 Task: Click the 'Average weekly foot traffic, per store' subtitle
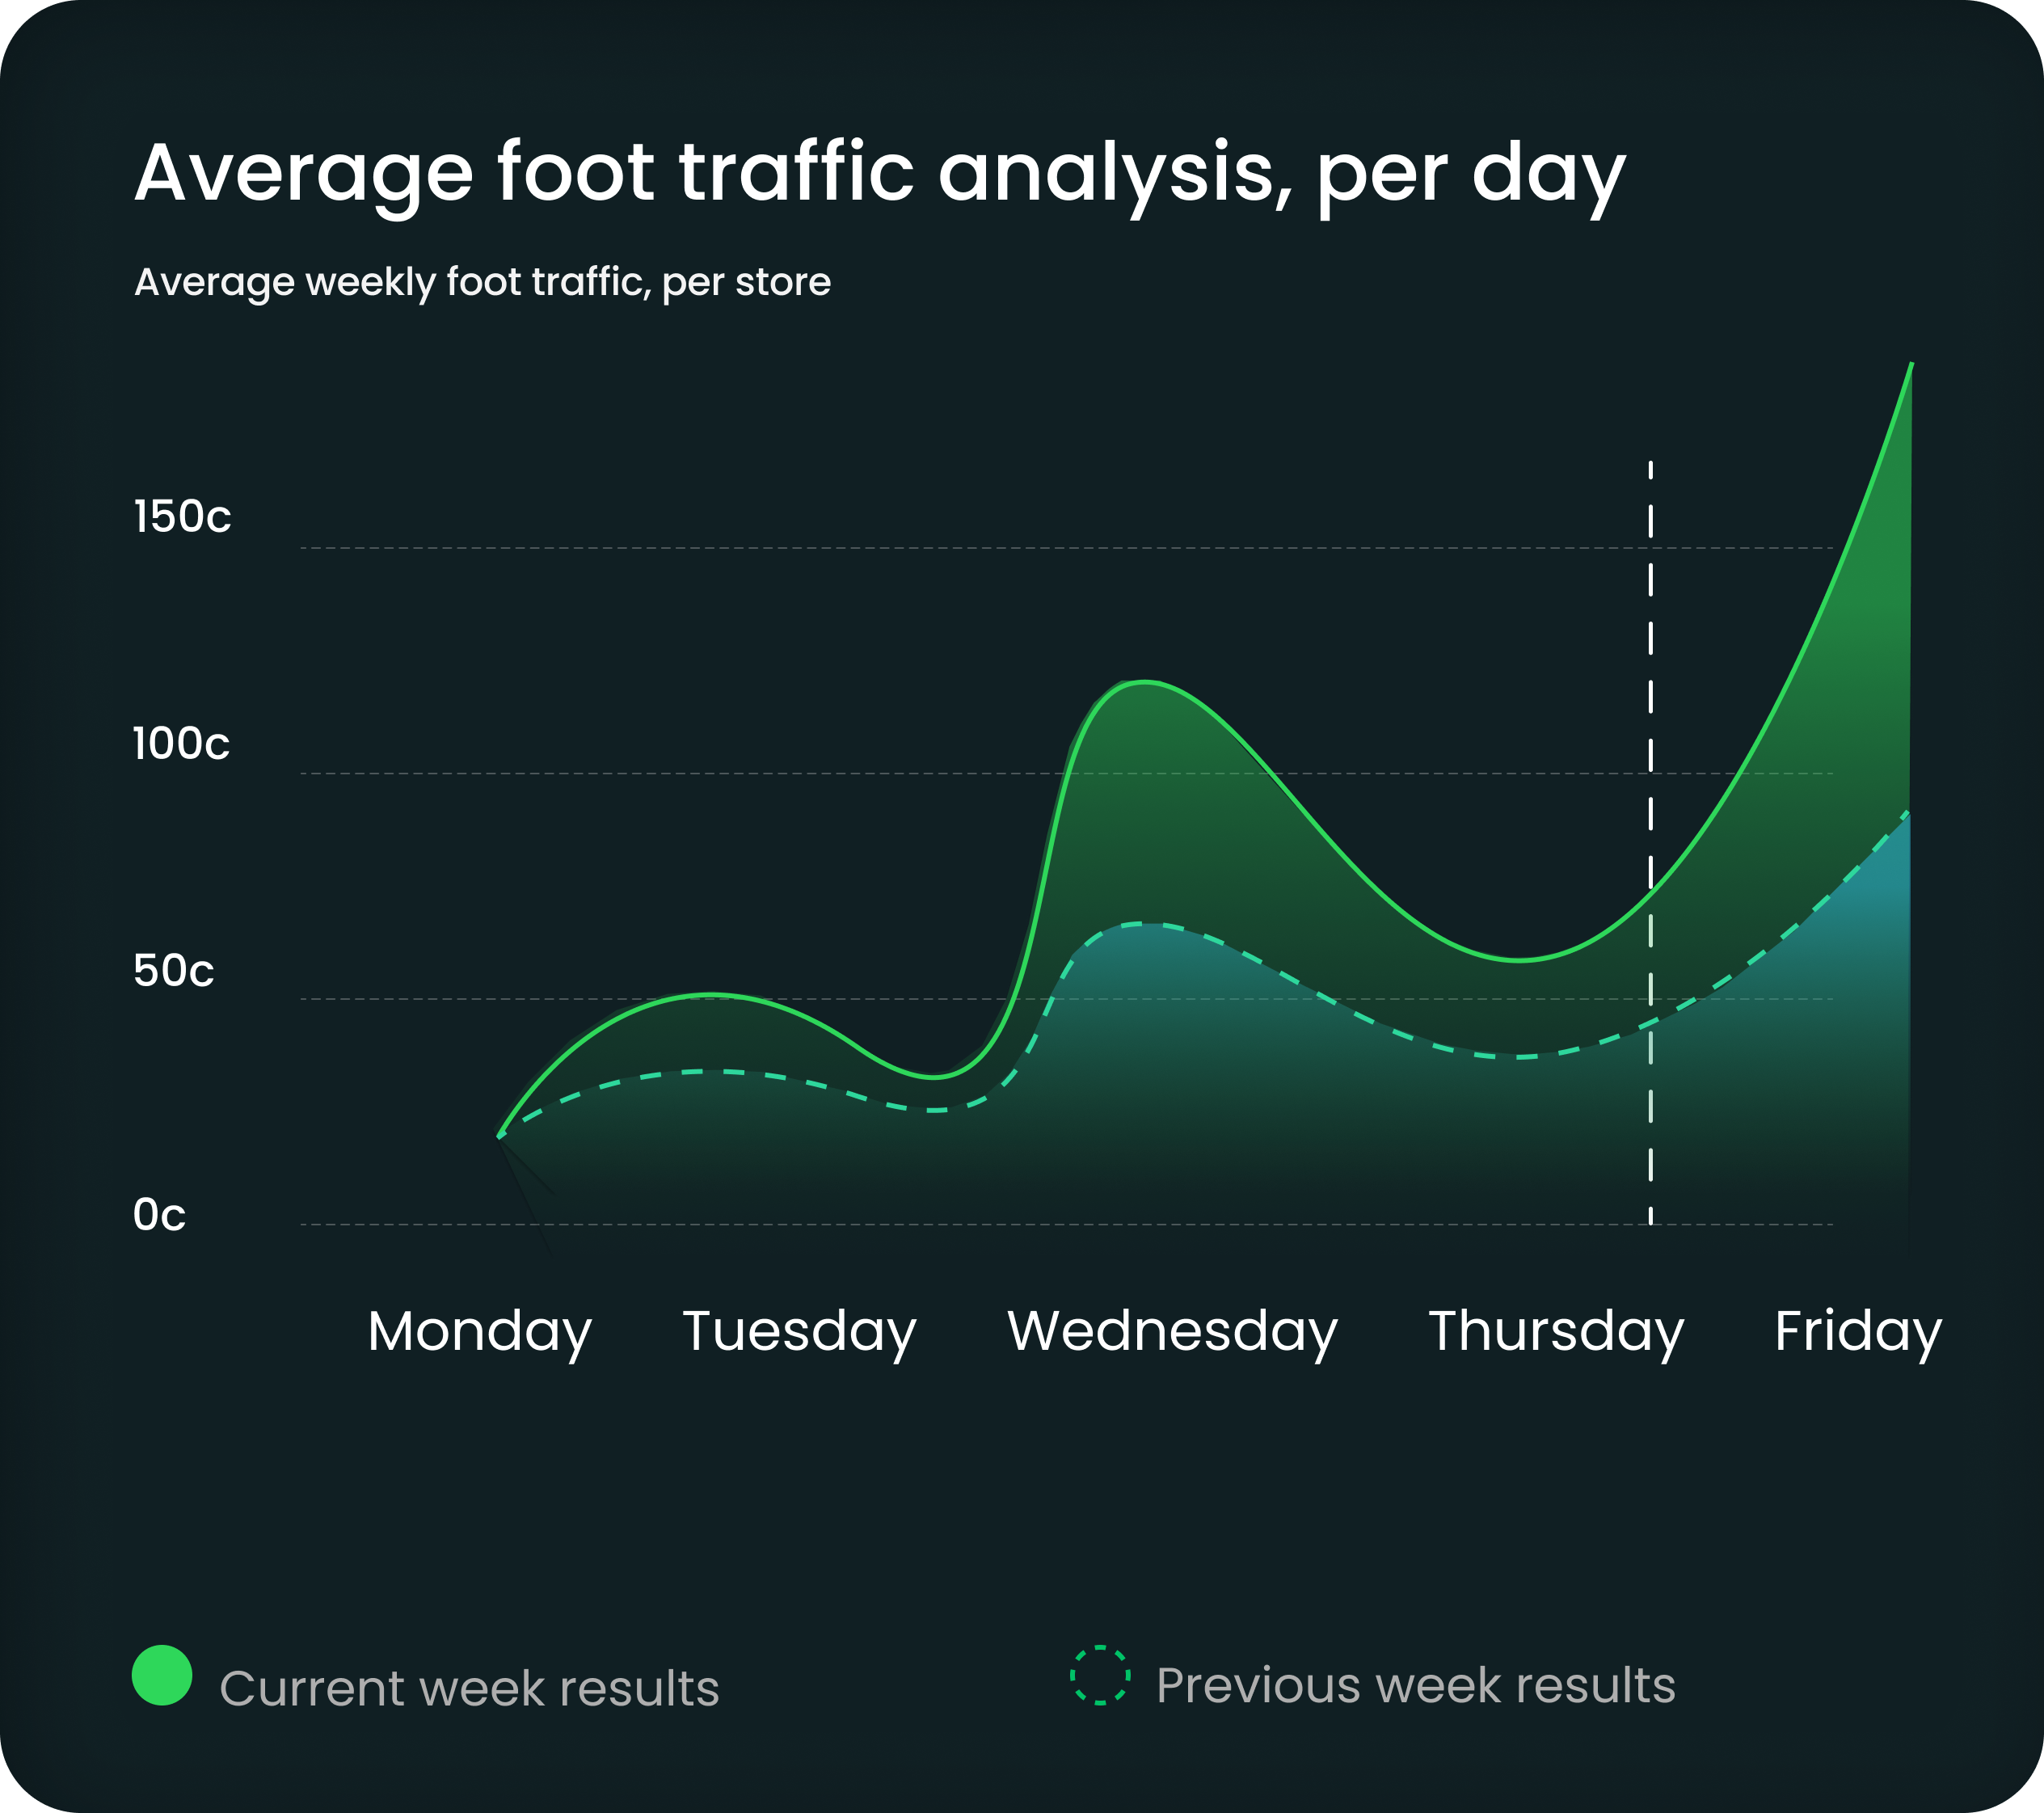[x=482, y=282]
